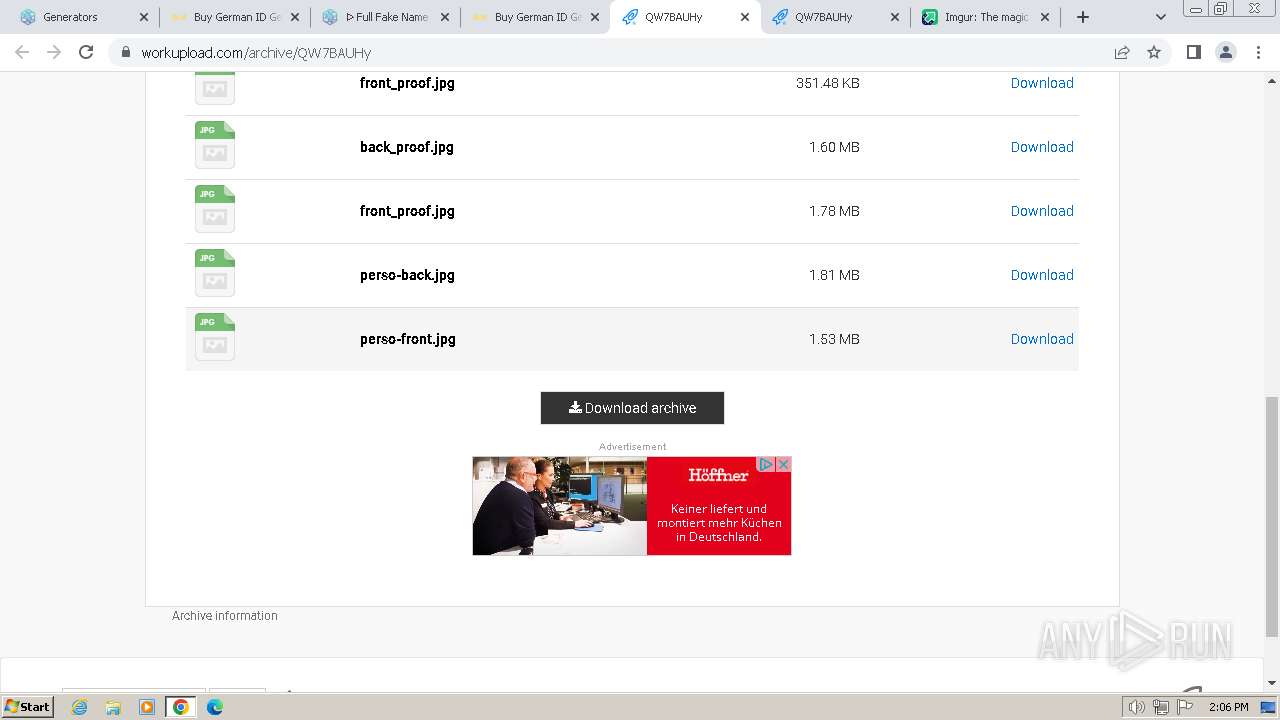Click the Download archive button

click(x=632, y=408)
